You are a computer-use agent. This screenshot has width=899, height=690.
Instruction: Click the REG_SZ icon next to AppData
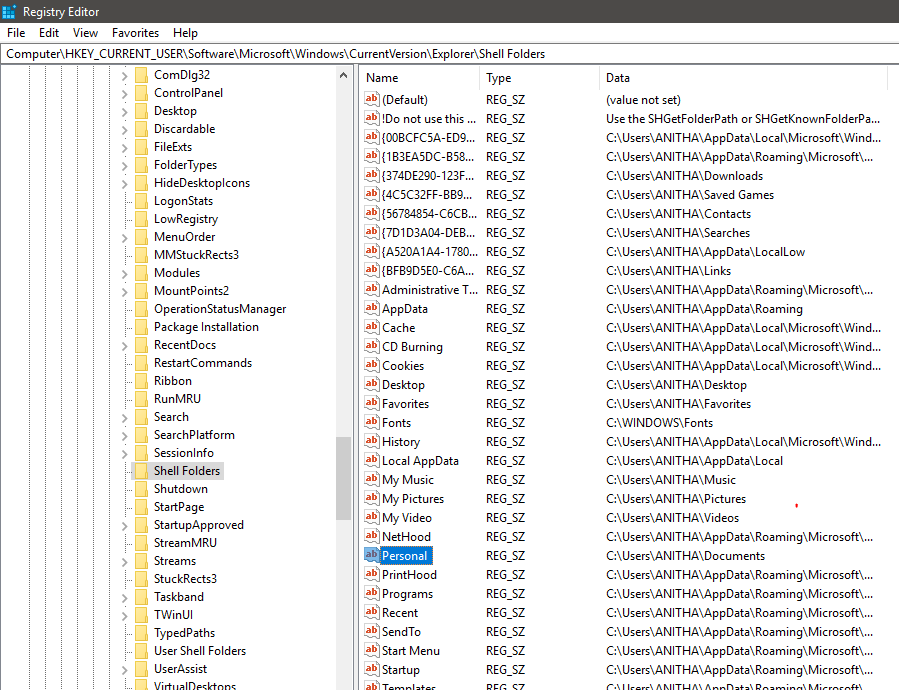click(372, 308)
